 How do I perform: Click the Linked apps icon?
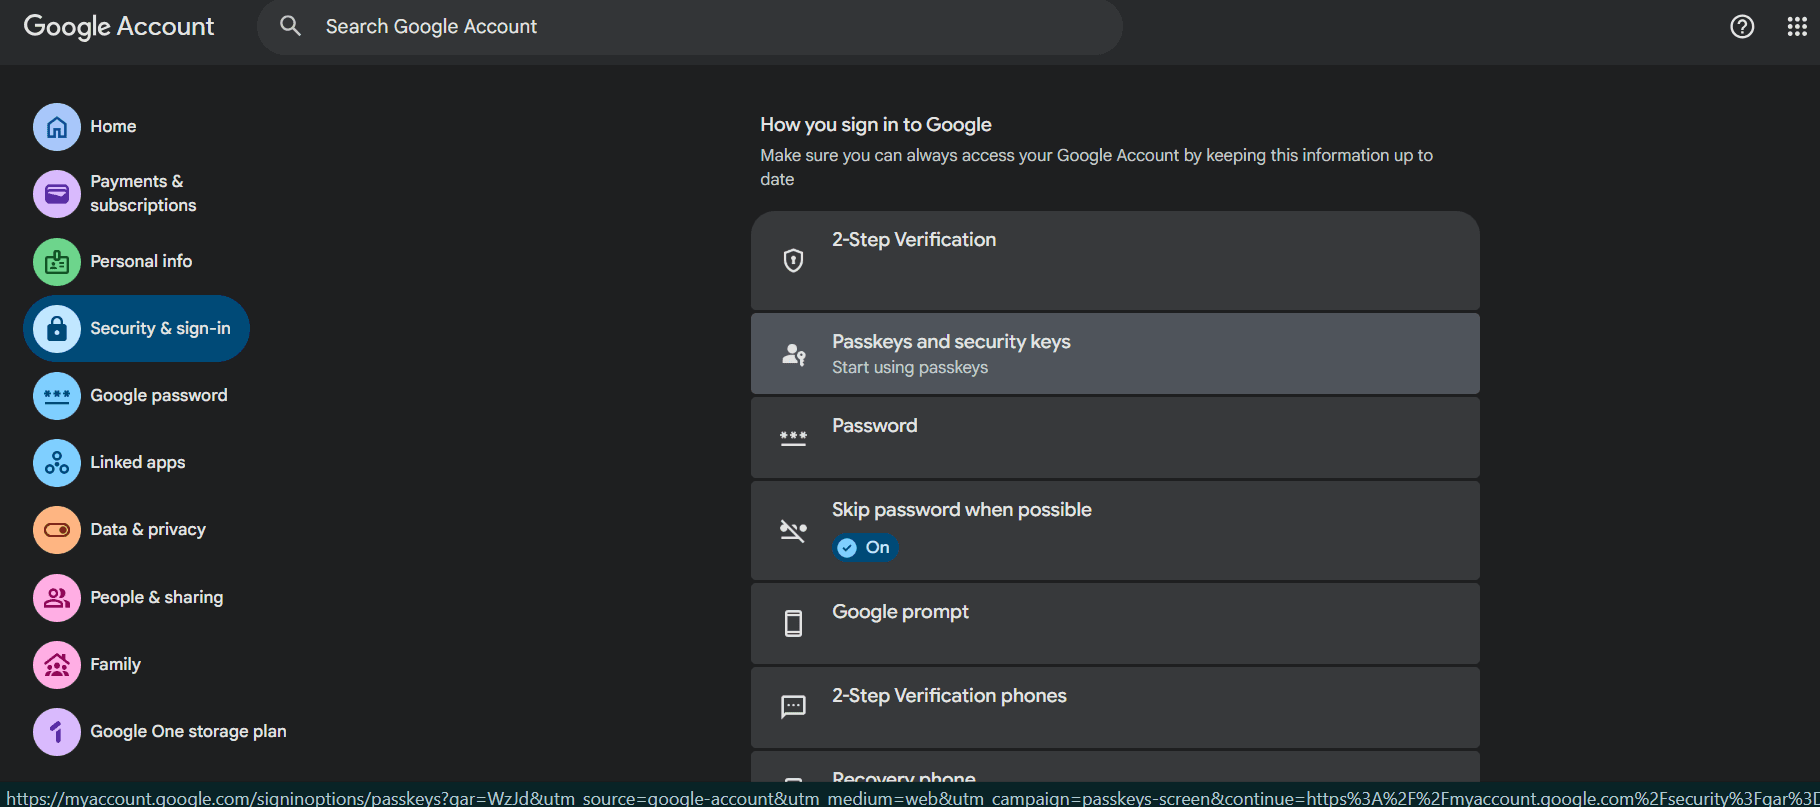pos(57,463)
